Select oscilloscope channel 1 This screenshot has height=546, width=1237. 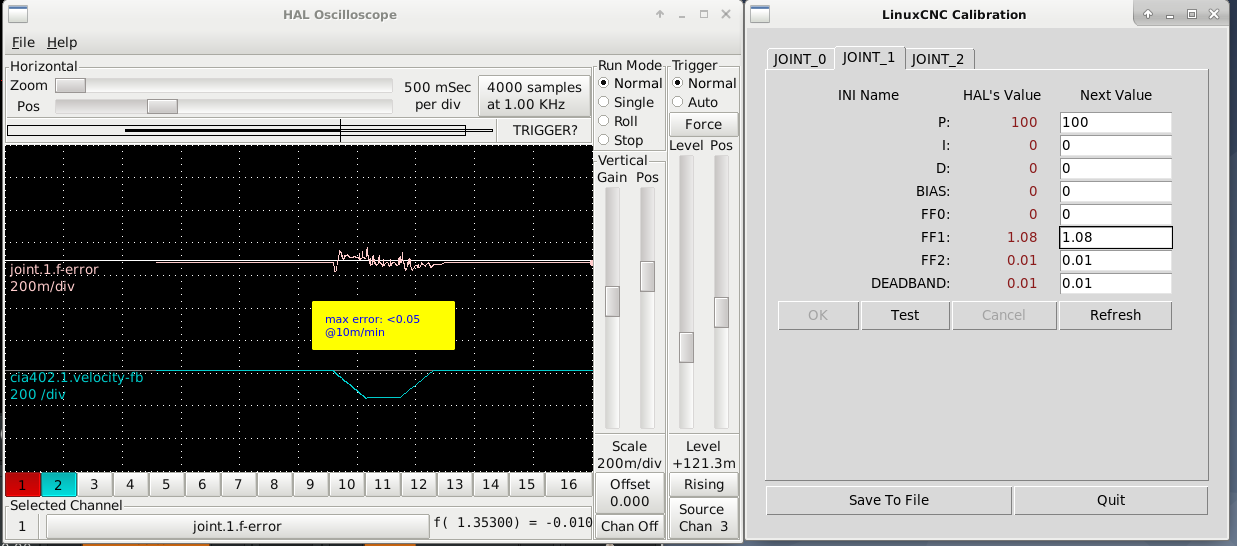[22, 485]
